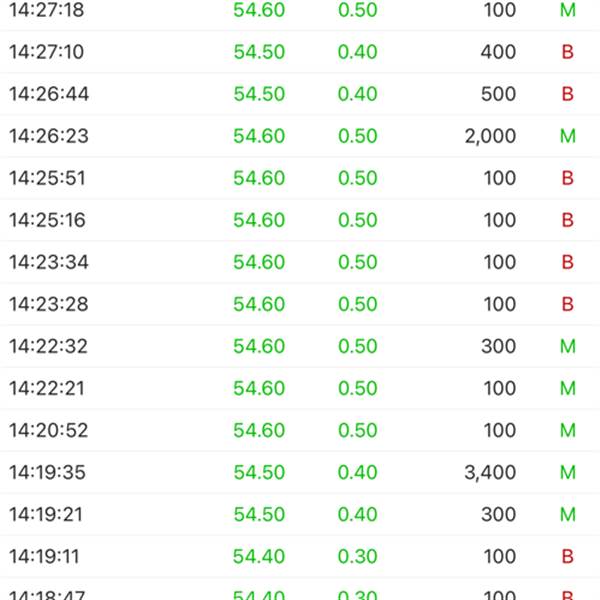Viewport: 600px width, 600px height.
Task: Click the 0.40 change at 14:19:21
Action: [357, 514]
